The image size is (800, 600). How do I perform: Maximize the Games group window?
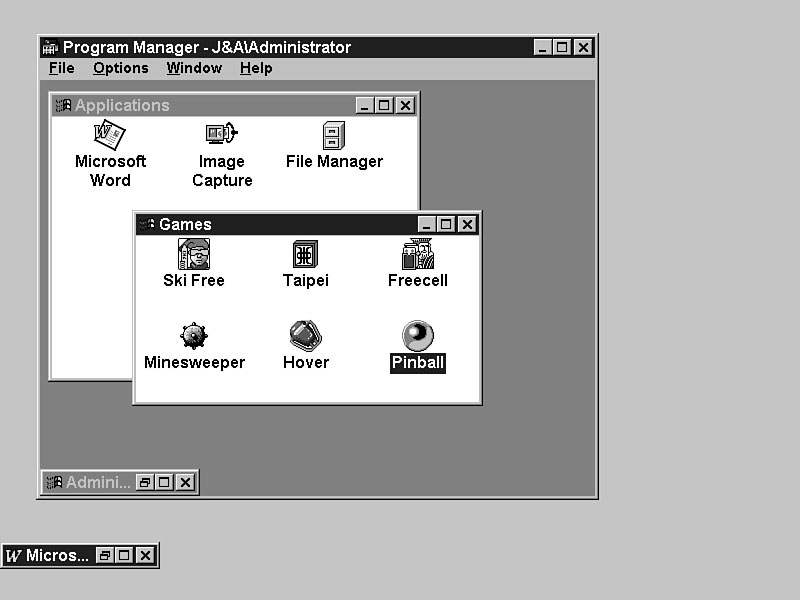click(x=446, y=224)
